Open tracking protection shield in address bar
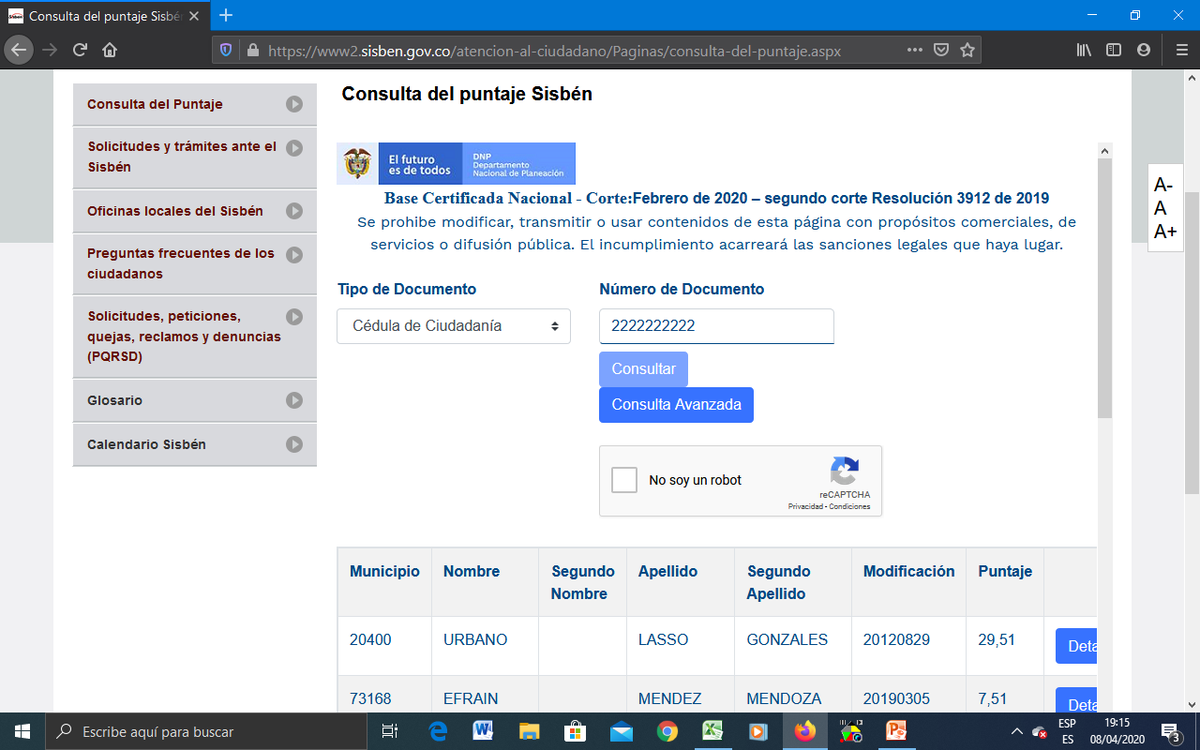Screen dimensions: 1200x750 click(226, 50)
